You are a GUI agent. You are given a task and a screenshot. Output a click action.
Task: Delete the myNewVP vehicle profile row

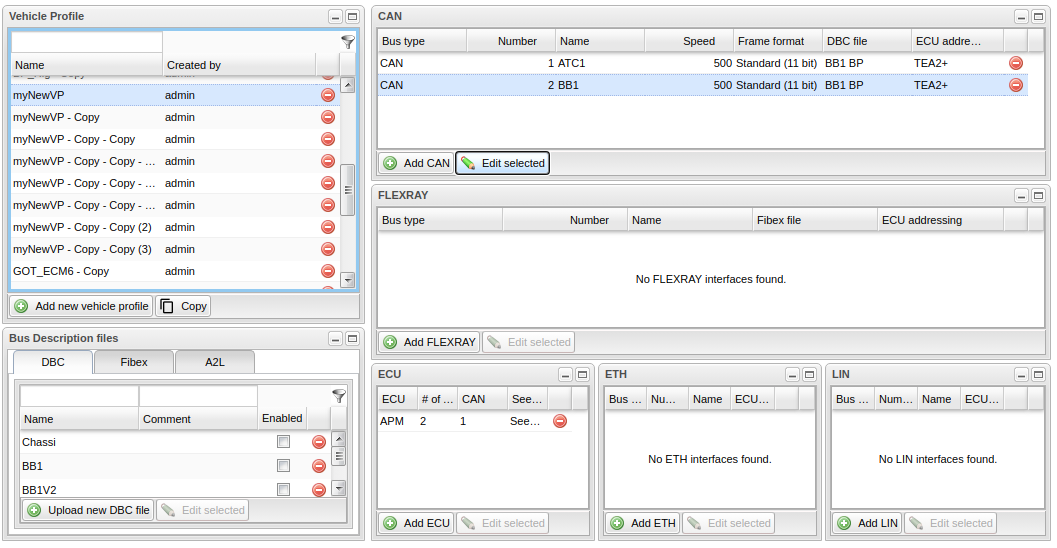pyautogui.click(x=327, y=95)
